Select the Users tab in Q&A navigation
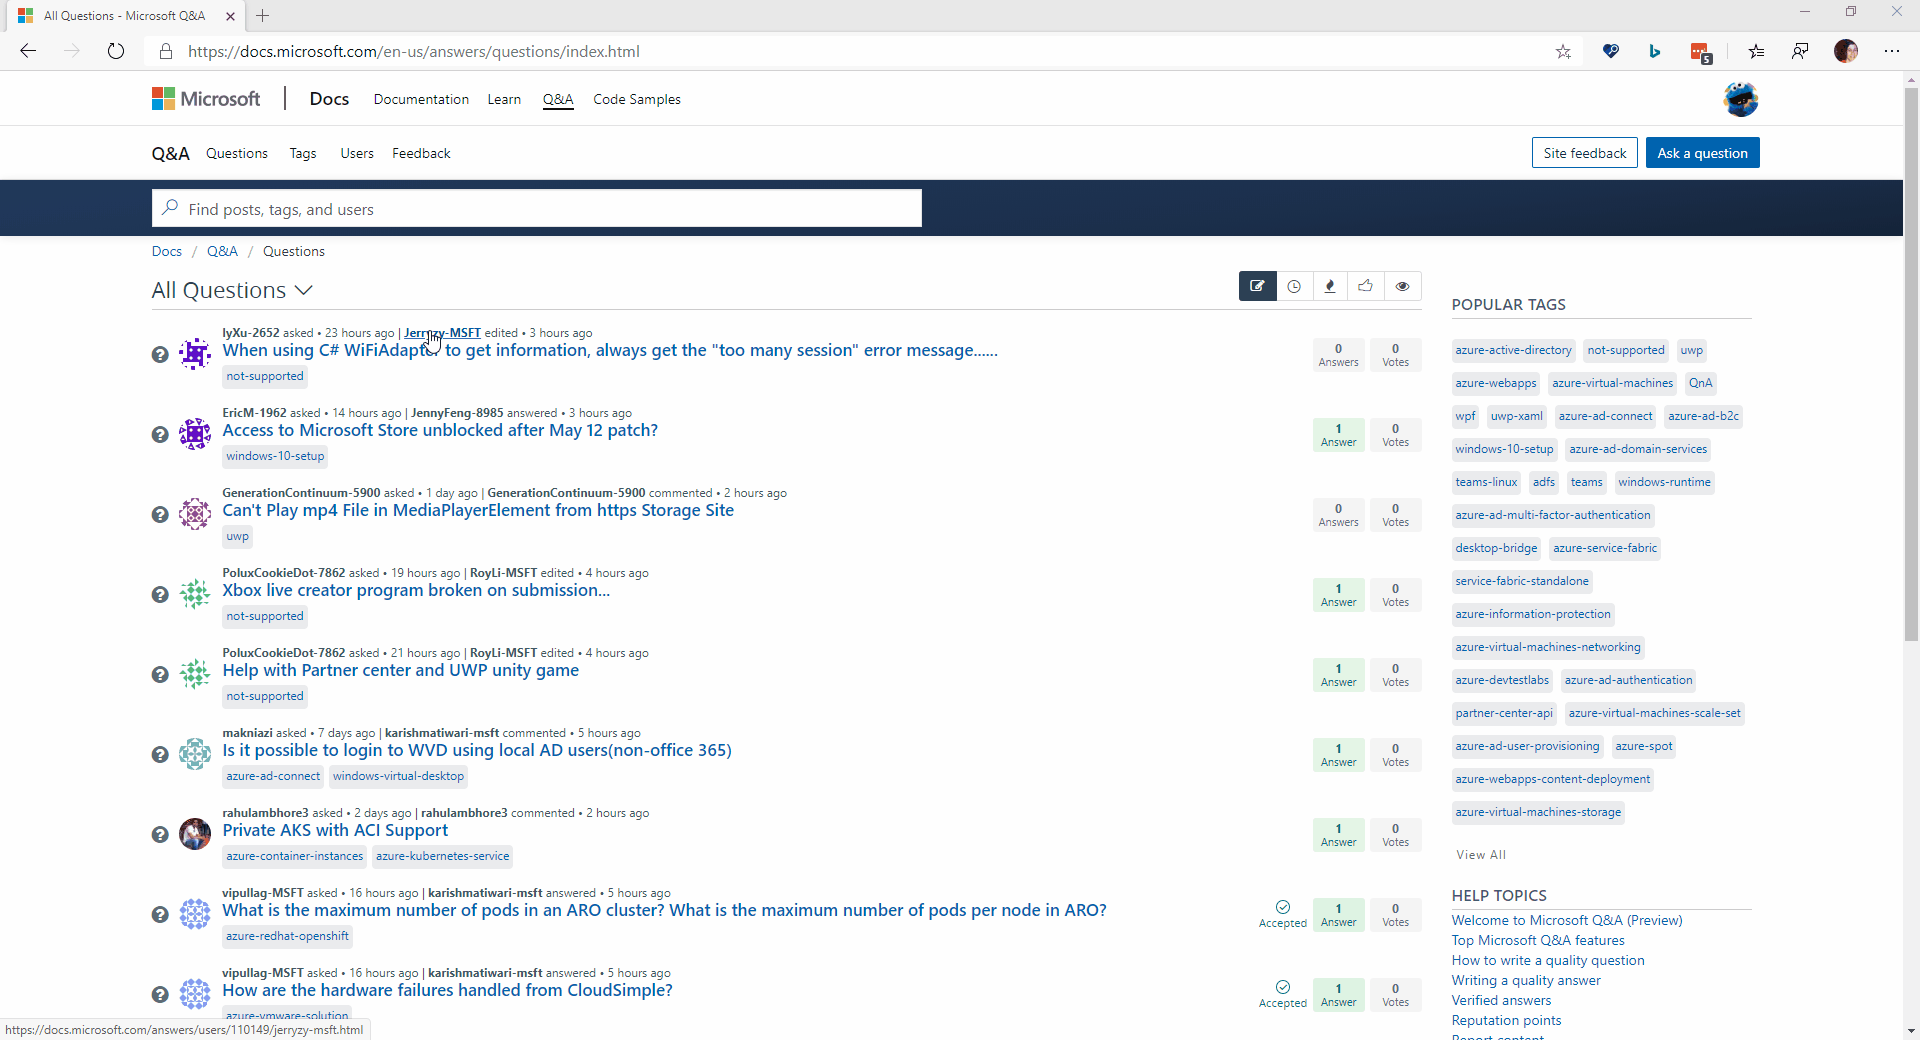The image size is (1920, 1040). [357, 153]
